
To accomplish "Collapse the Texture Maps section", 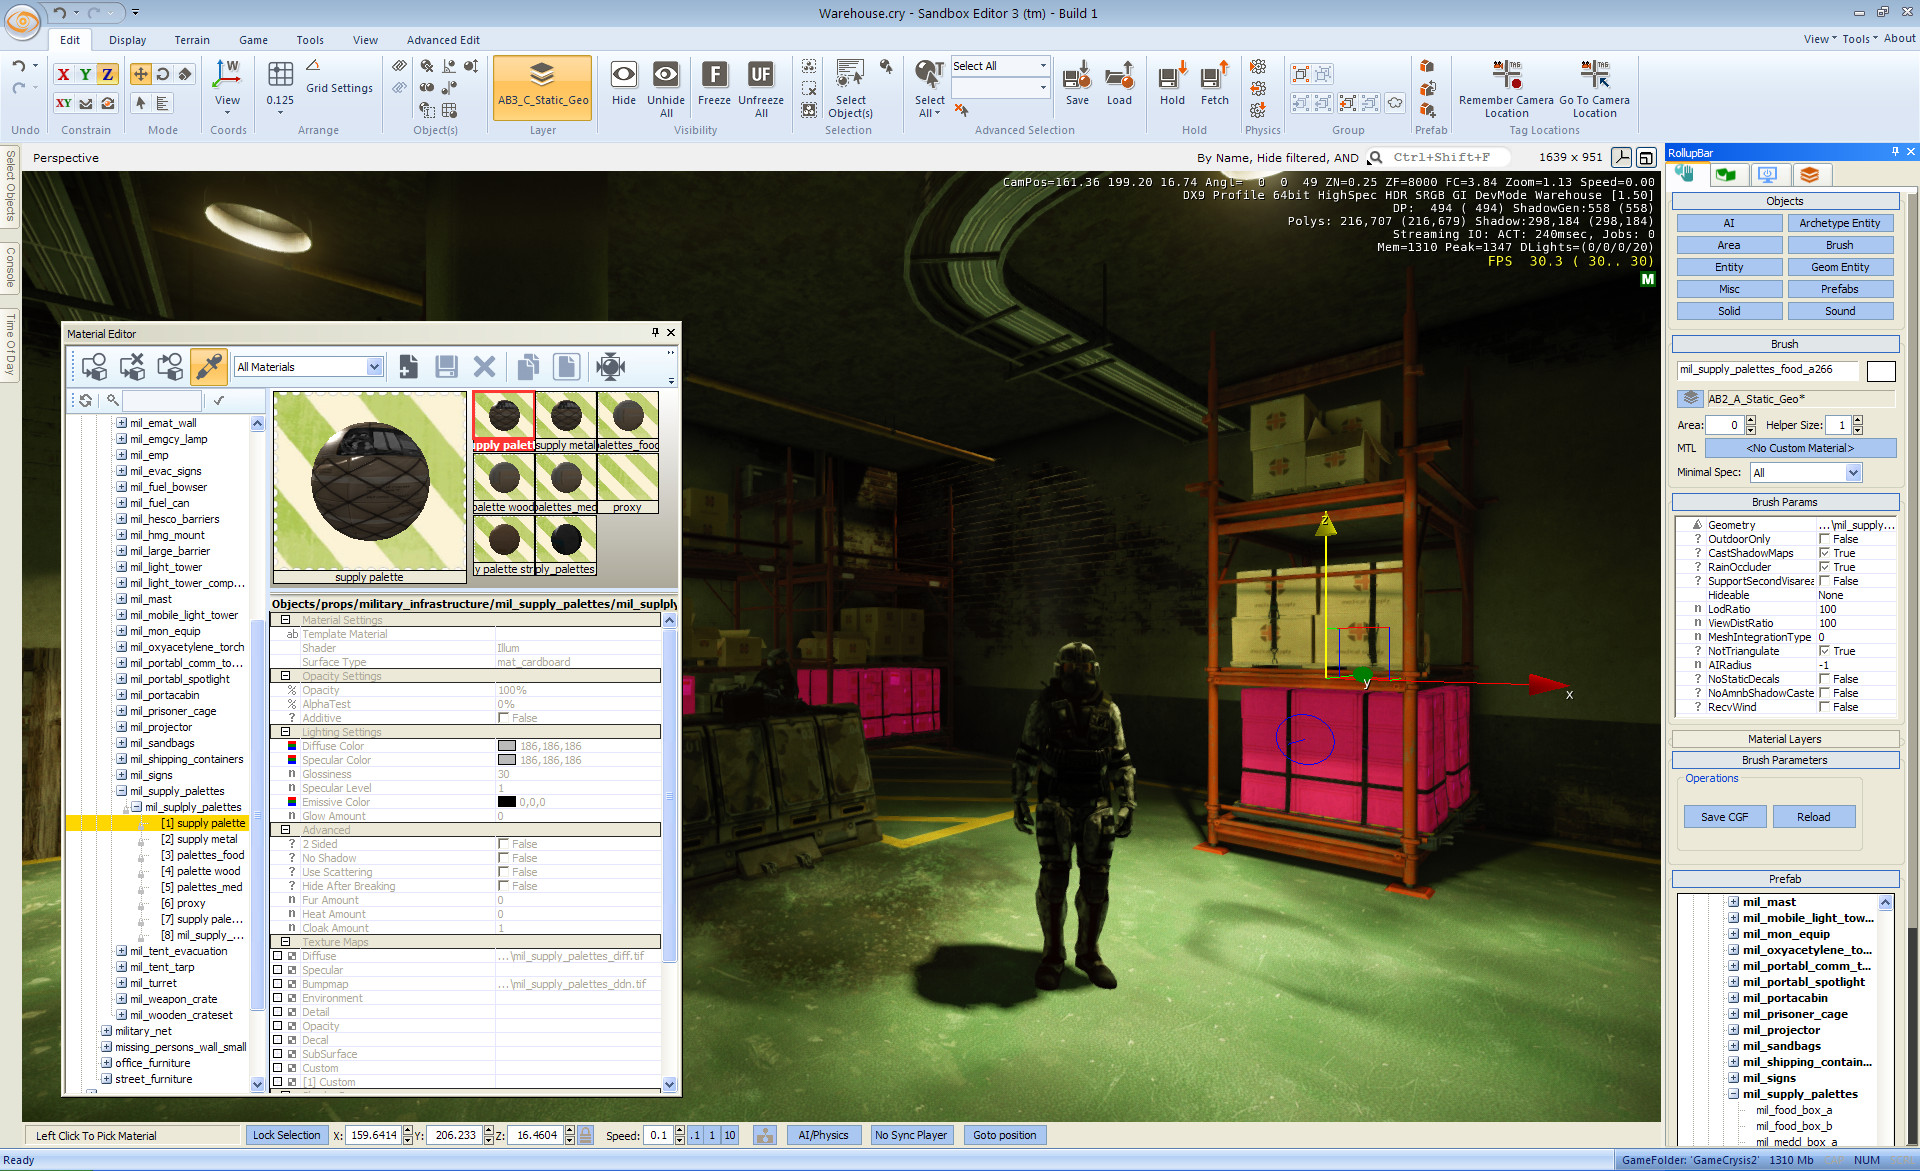I will pos(285,942).
